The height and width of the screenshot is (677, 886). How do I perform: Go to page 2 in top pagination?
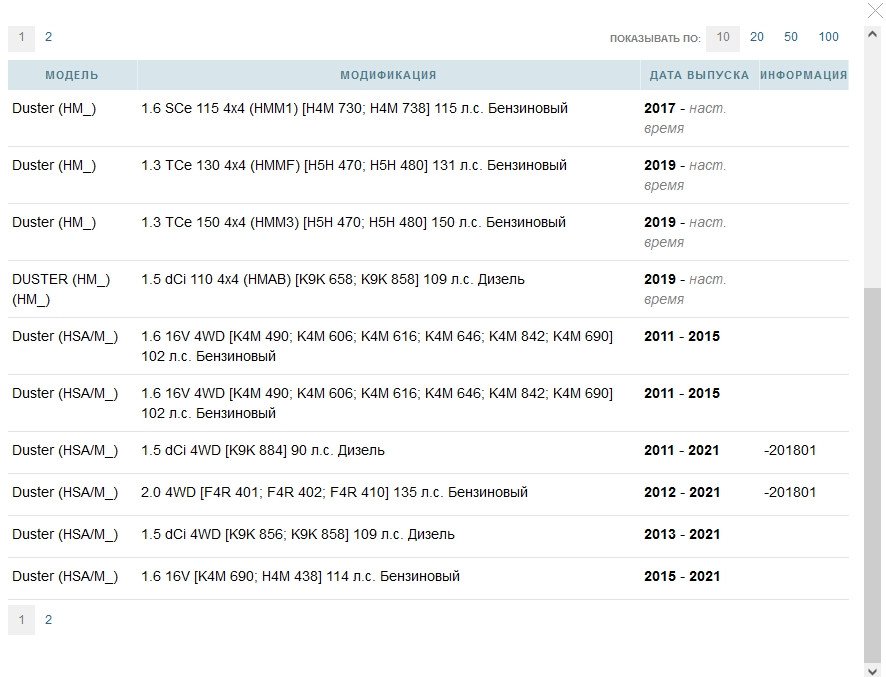pyautogui.click(x=49, y=37)
